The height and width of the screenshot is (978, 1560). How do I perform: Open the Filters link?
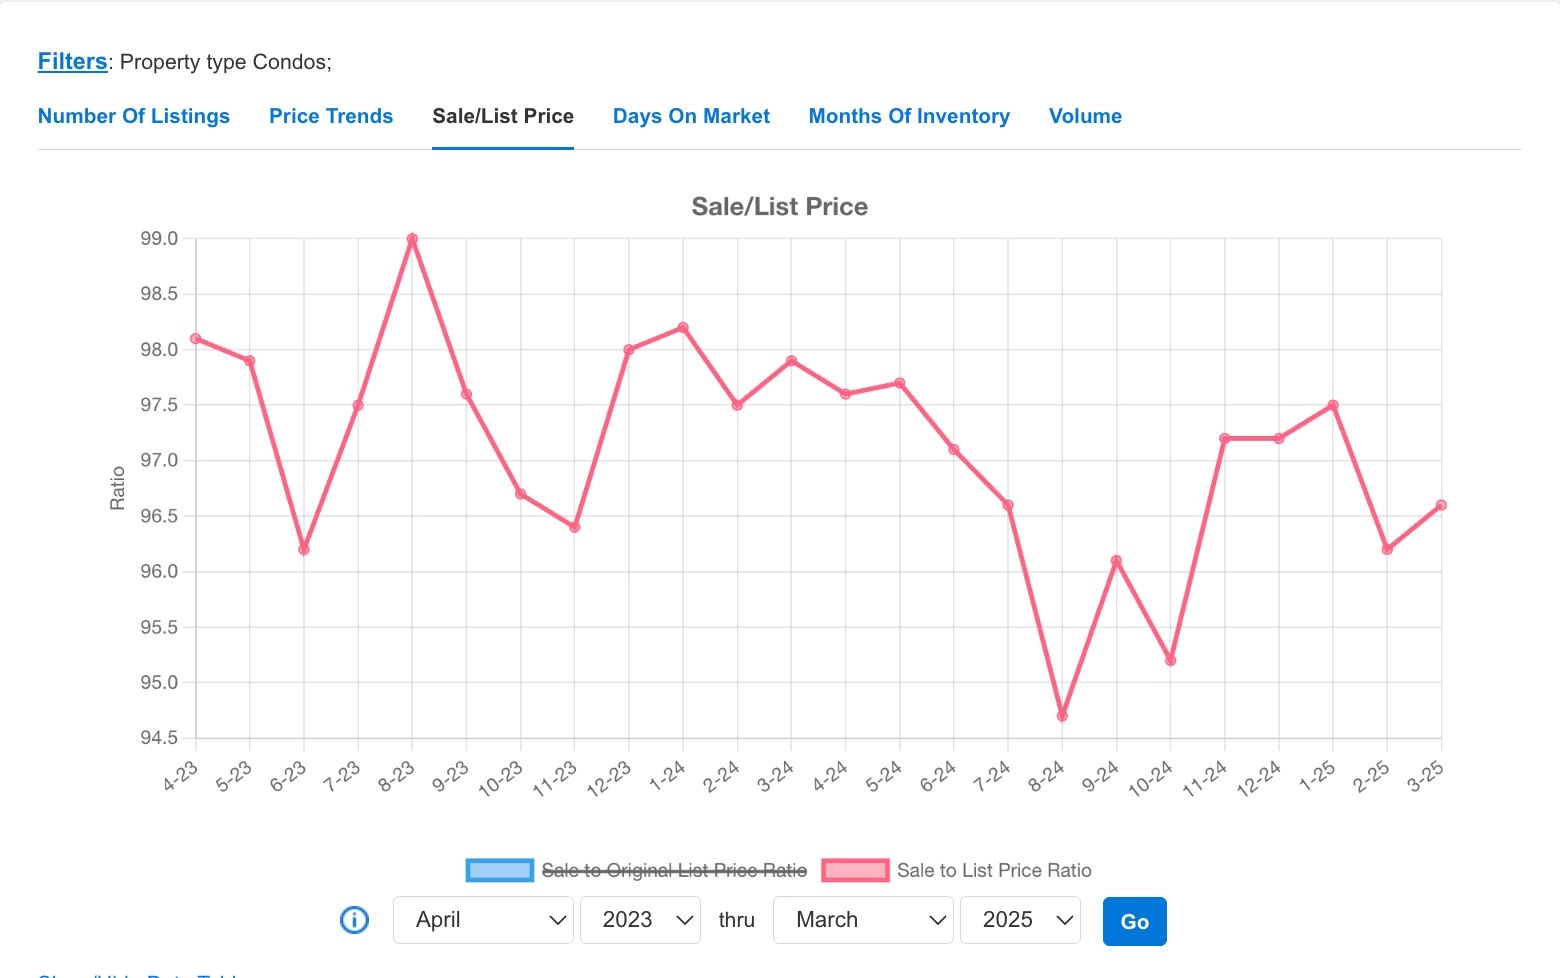coord(72,61)
